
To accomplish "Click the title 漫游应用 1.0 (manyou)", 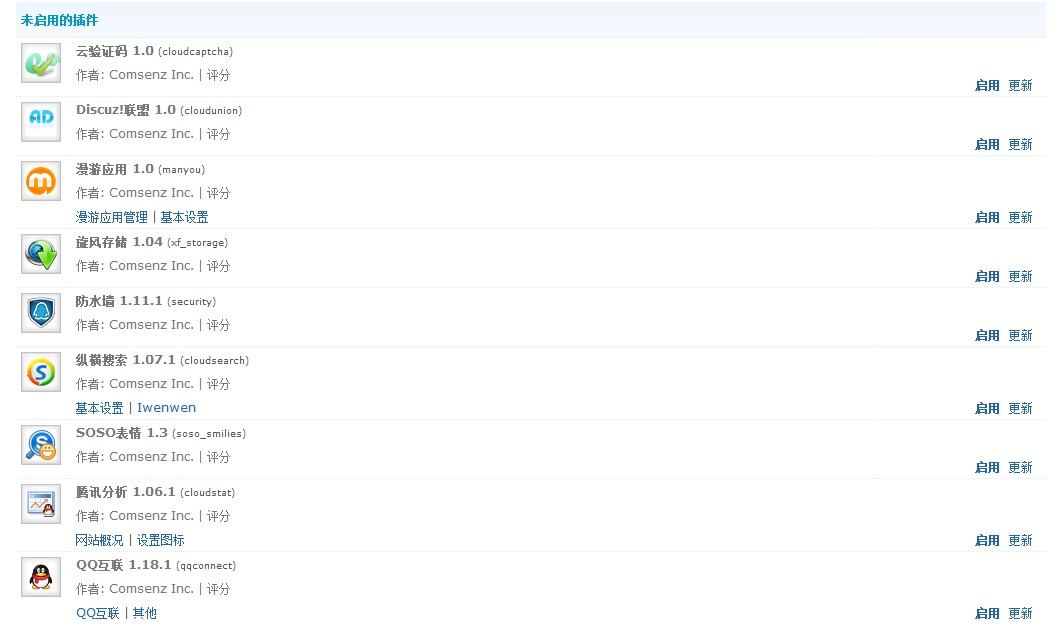I will [140, 169].
